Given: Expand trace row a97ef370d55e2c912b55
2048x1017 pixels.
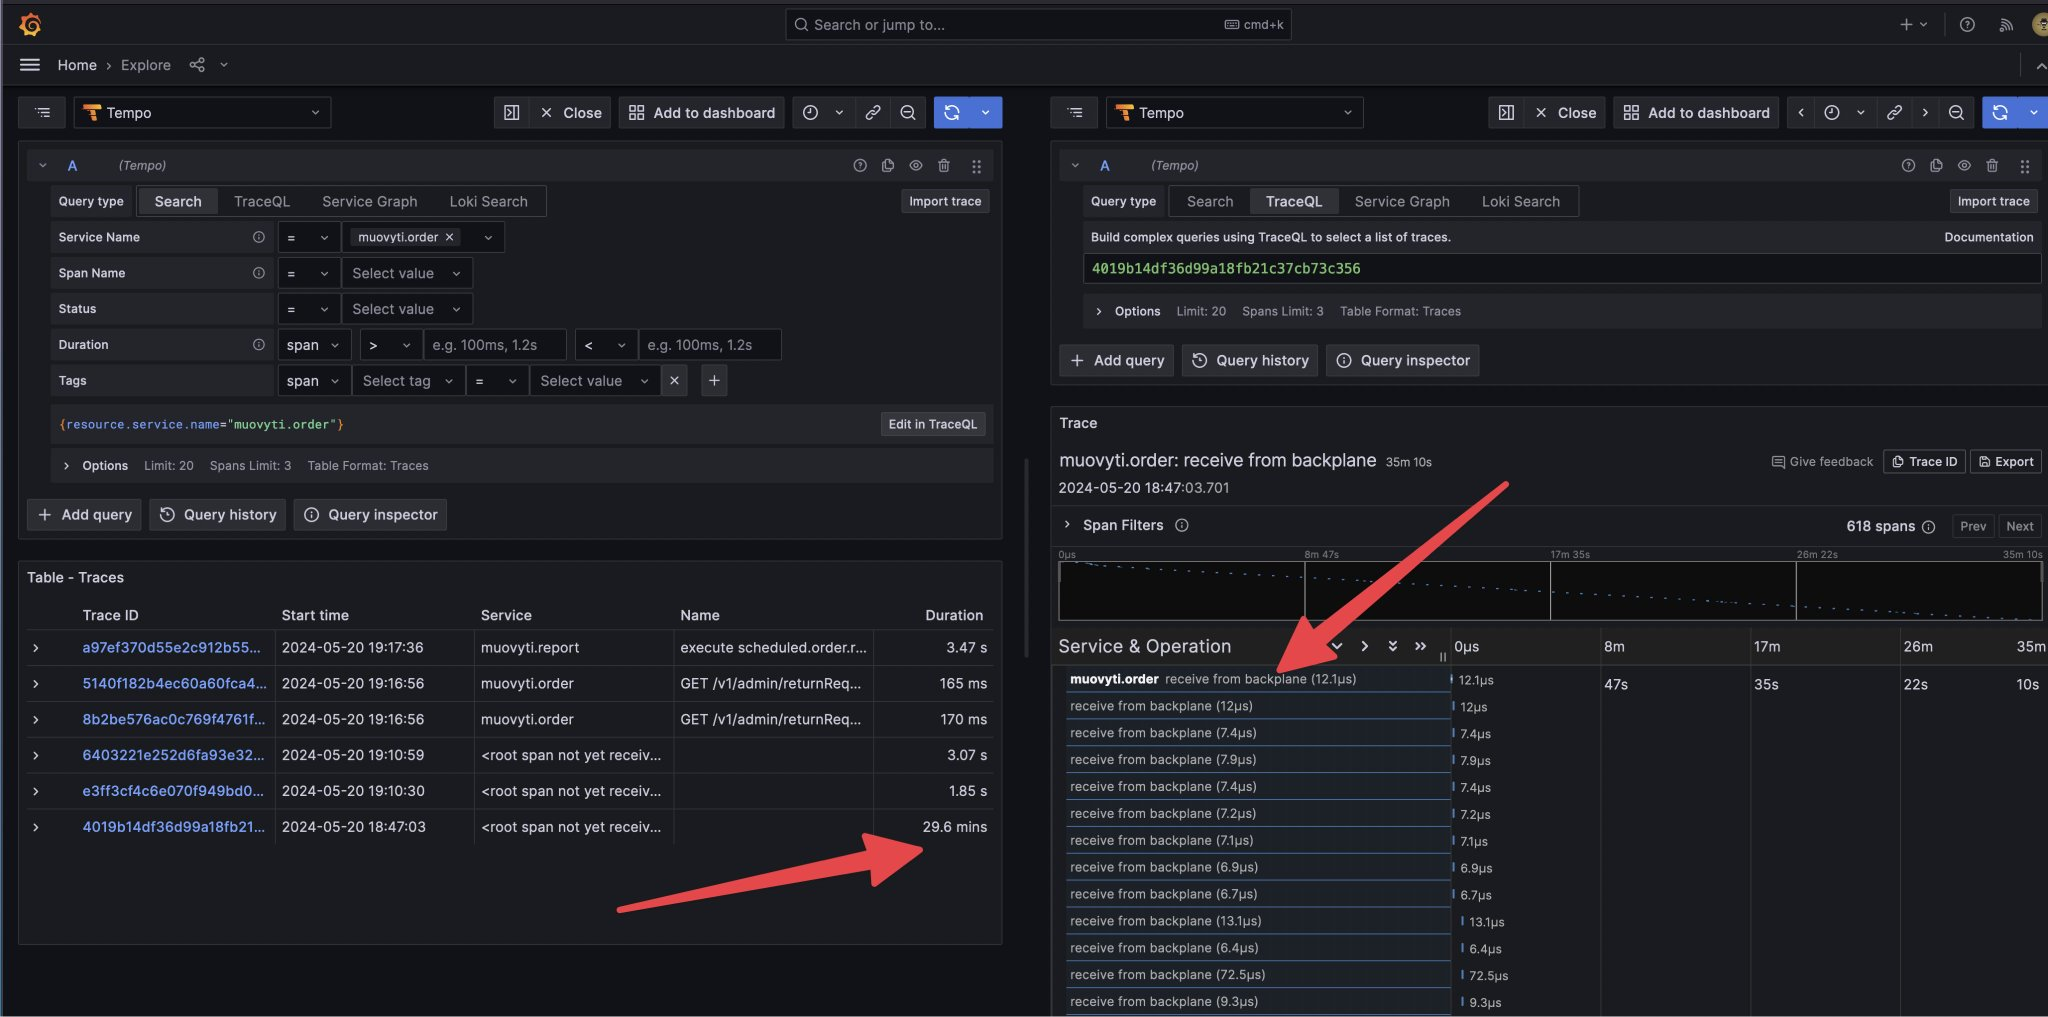Looking at the screenshot, I should tap(36, 648).
